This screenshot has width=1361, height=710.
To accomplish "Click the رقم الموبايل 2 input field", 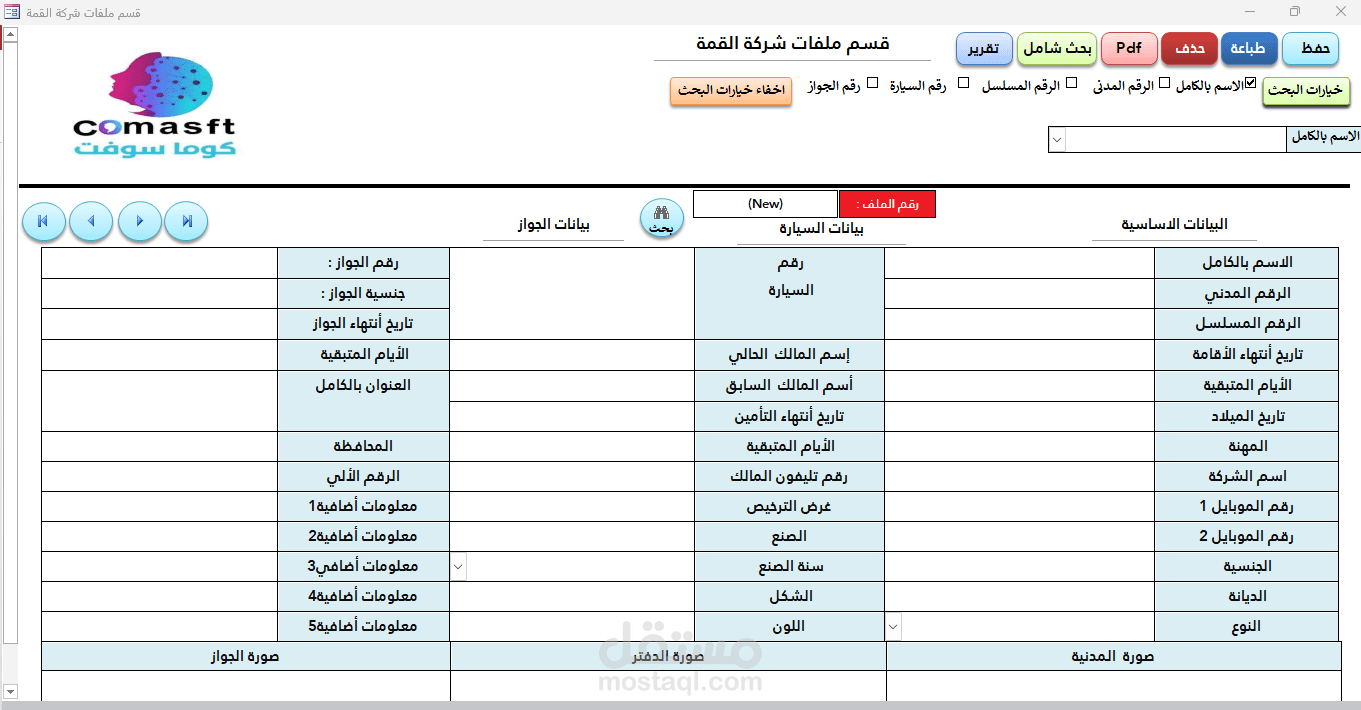I will (x=1019, y=537).
